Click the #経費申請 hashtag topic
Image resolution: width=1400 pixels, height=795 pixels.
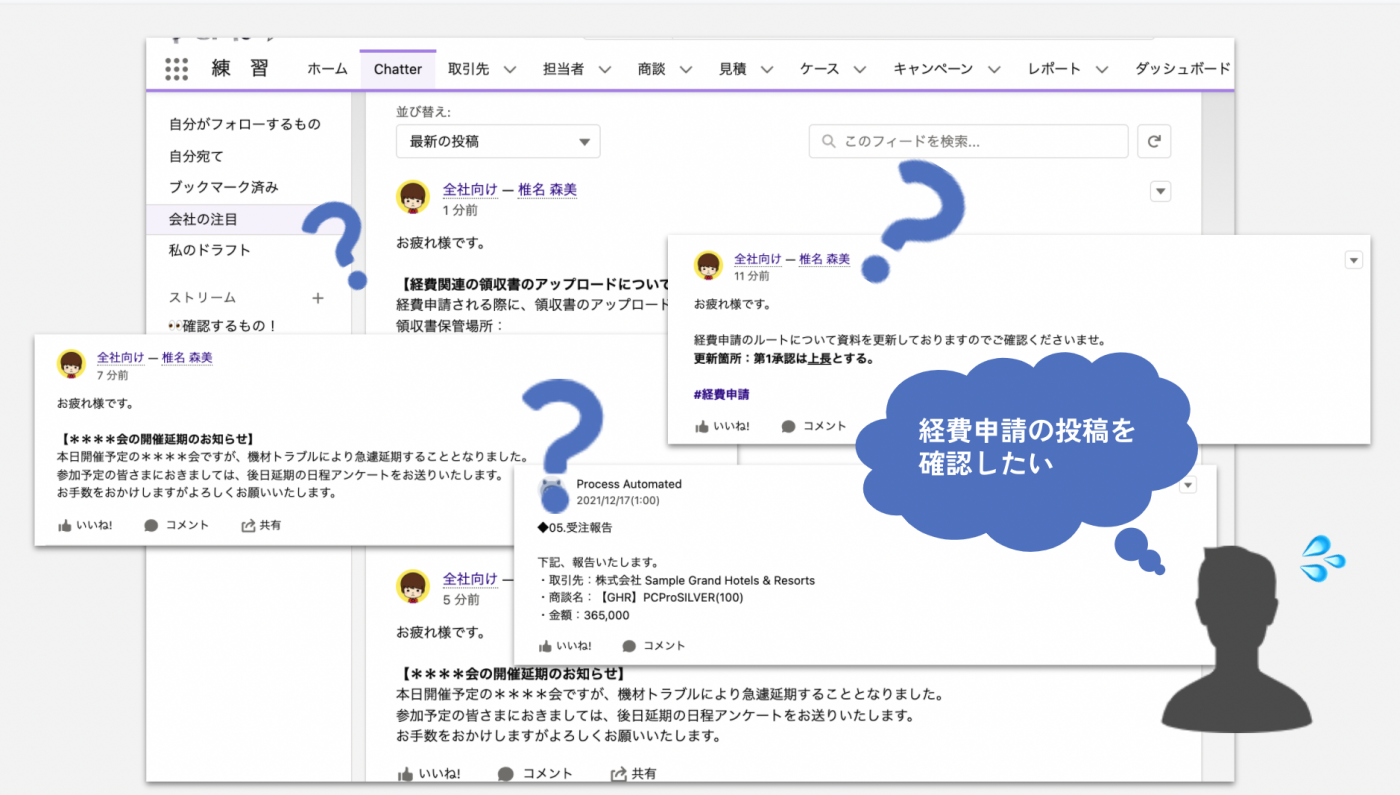pyautogui.click(x=722, y=395)
